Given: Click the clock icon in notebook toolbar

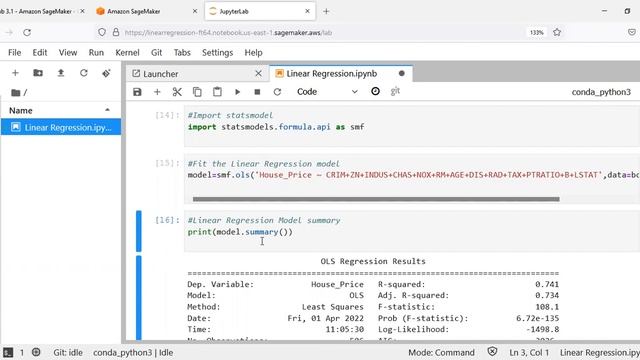Looking at the screenshot, I should click(376, 91).
